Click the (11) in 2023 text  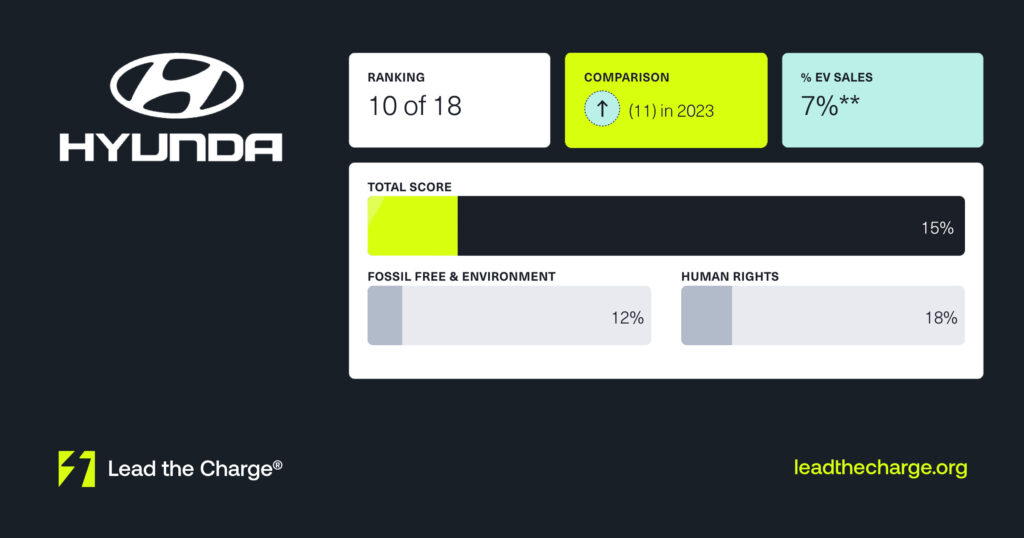pyautogui.click(x=671, y=111)
